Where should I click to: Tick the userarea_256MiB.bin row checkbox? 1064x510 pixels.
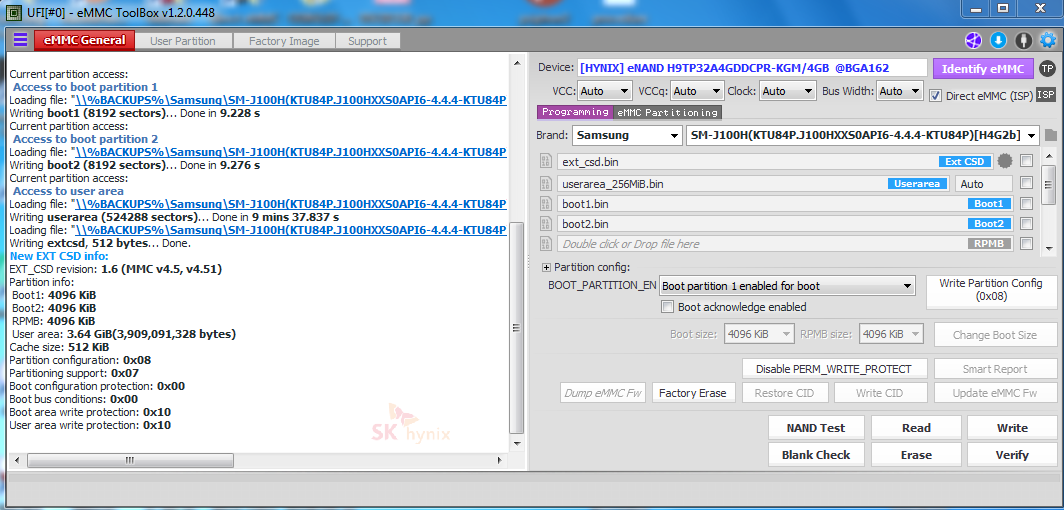[1027, 182]
